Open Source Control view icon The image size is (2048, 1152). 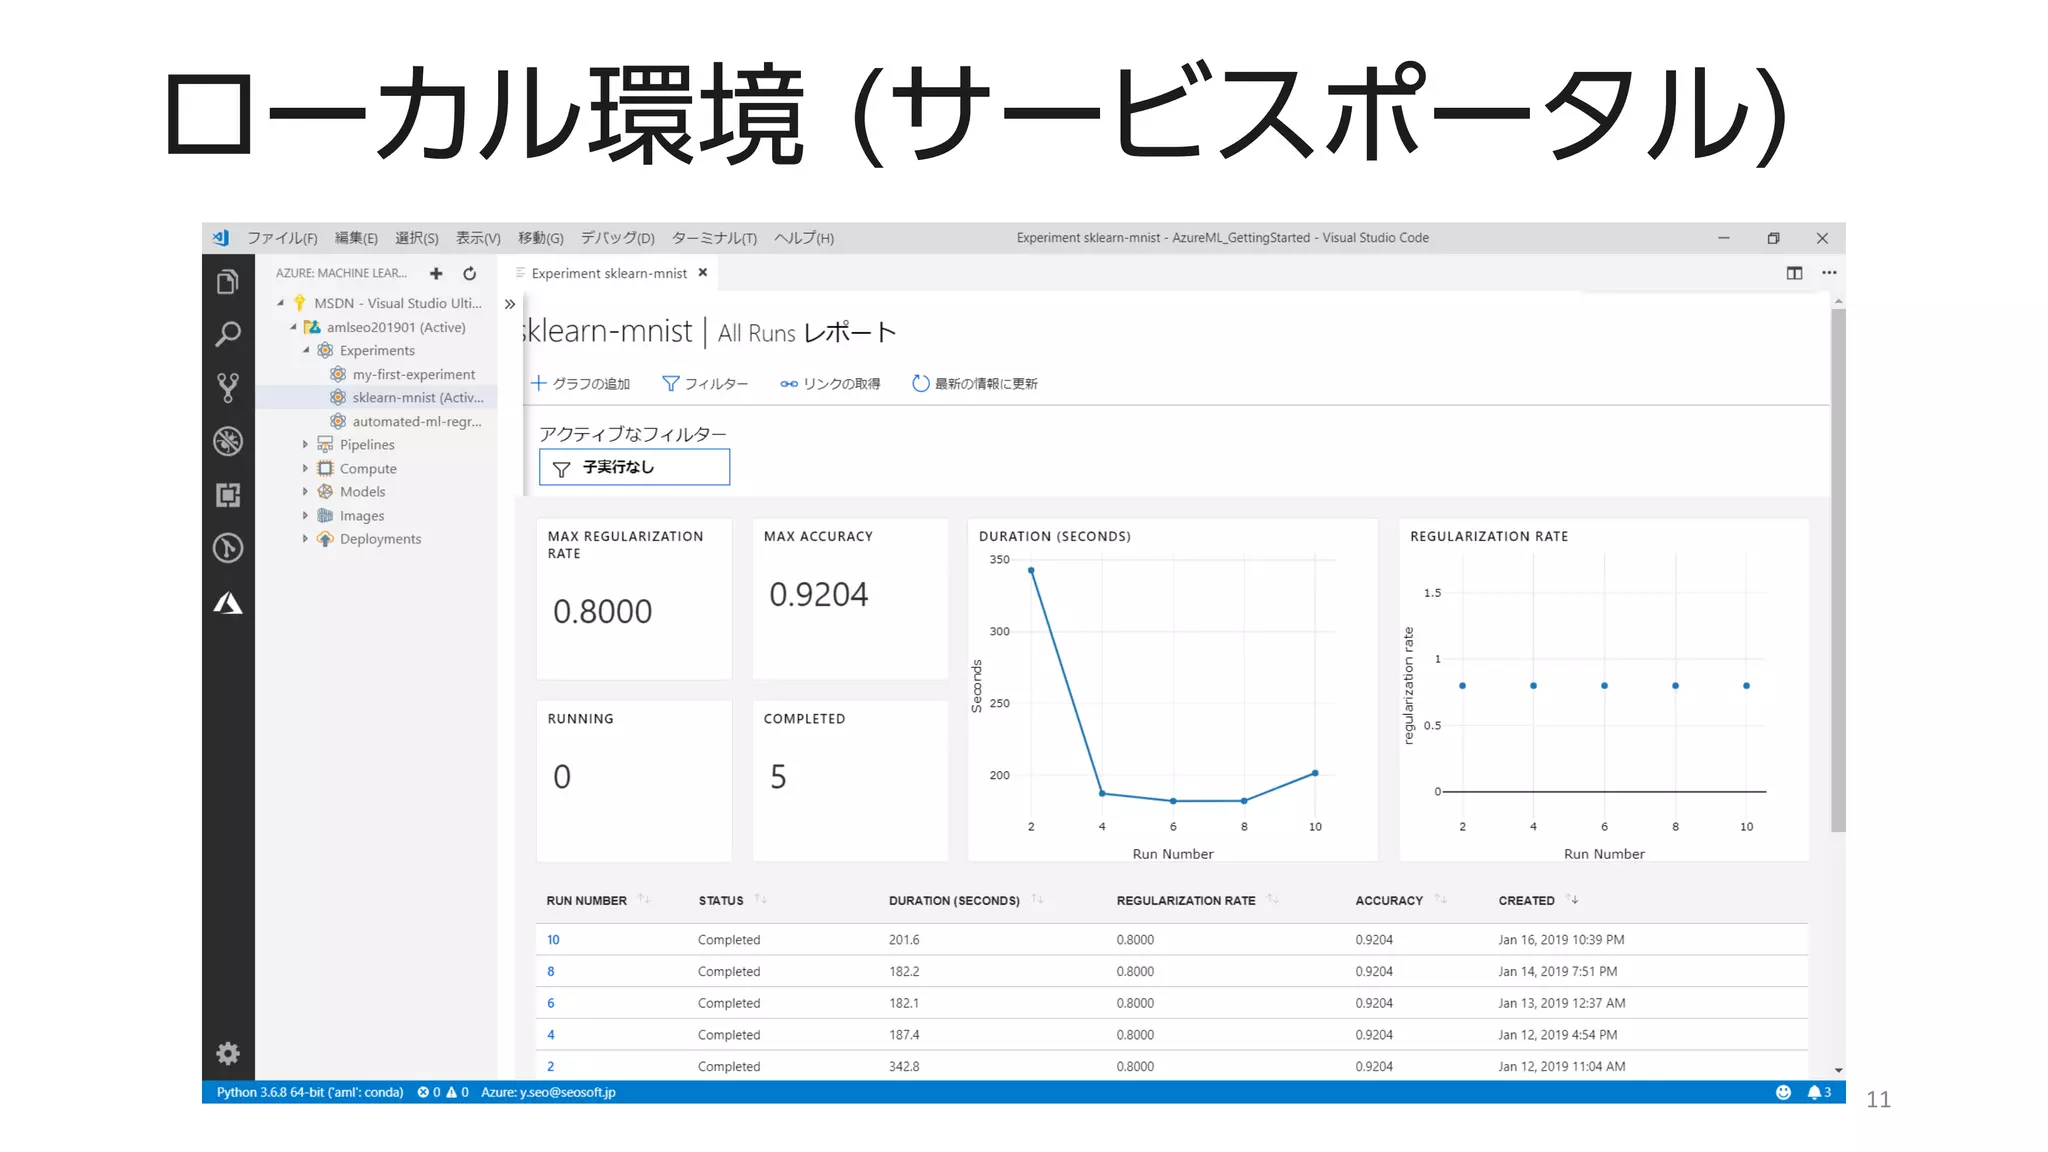(x=228, y=387)
